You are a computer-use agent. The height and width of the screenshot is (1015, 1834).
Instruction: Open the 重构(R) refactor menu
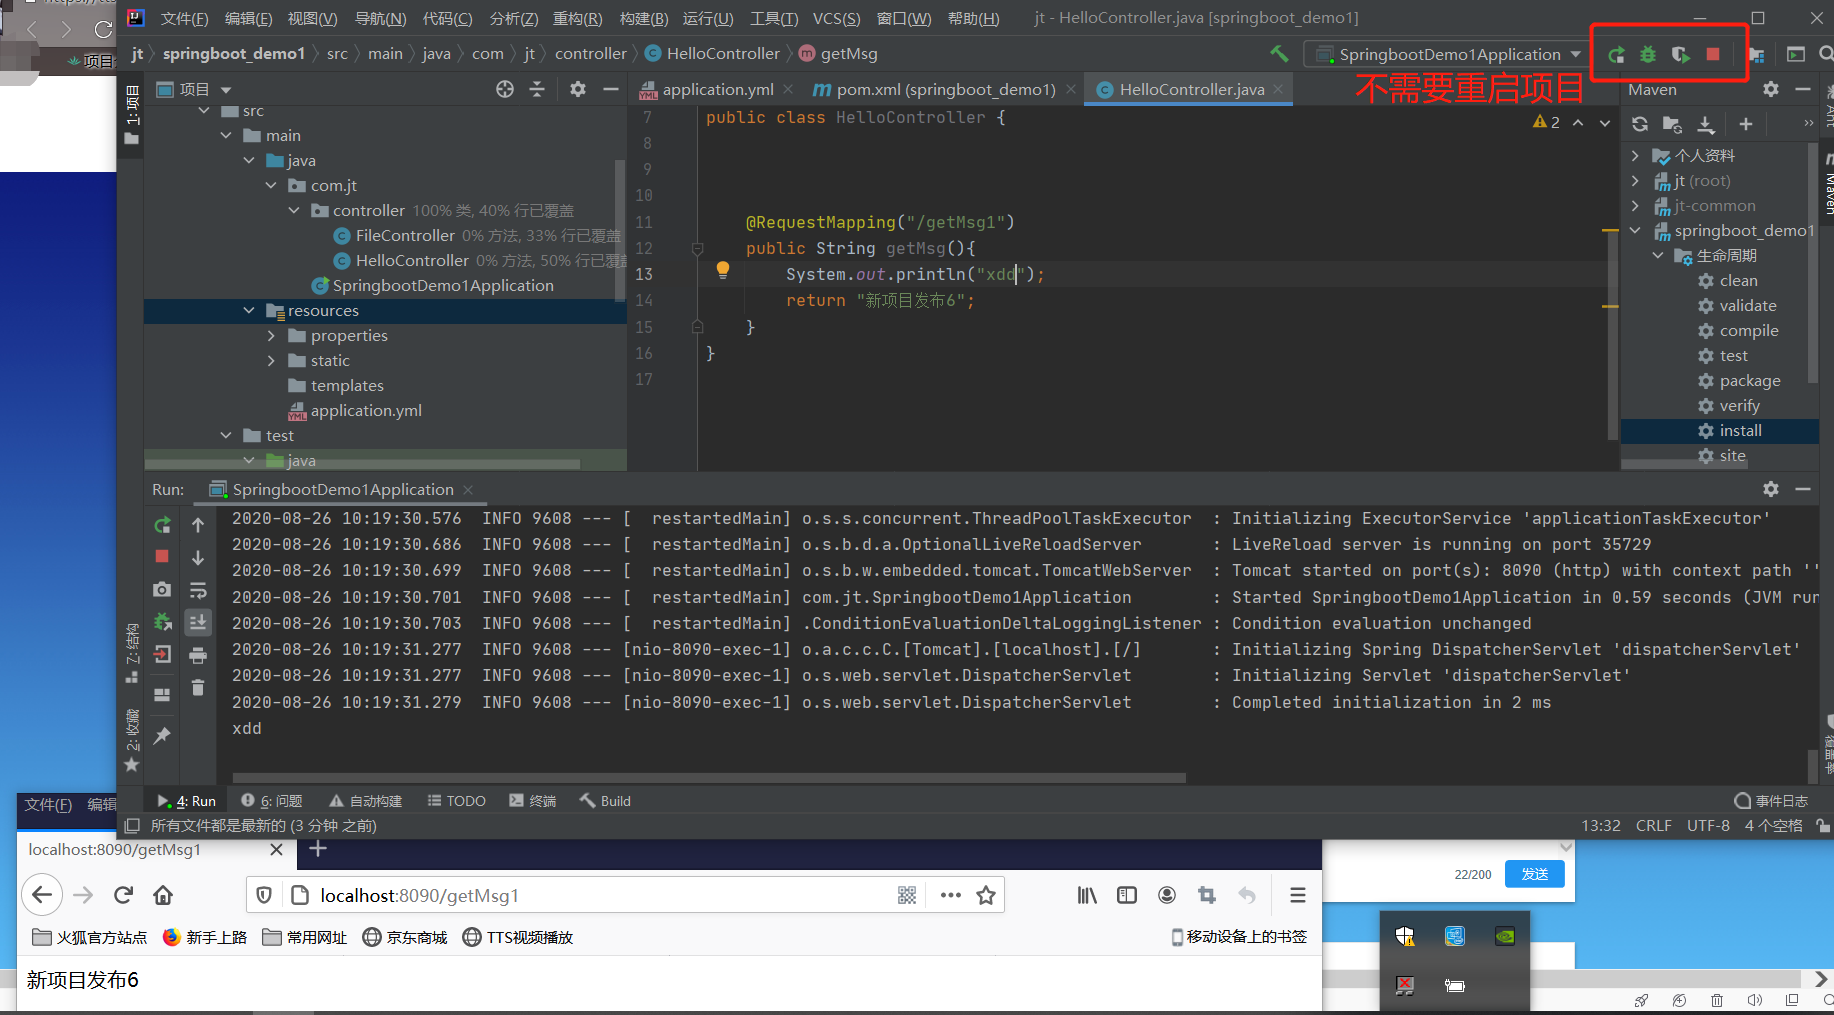(x=578, y=18)
